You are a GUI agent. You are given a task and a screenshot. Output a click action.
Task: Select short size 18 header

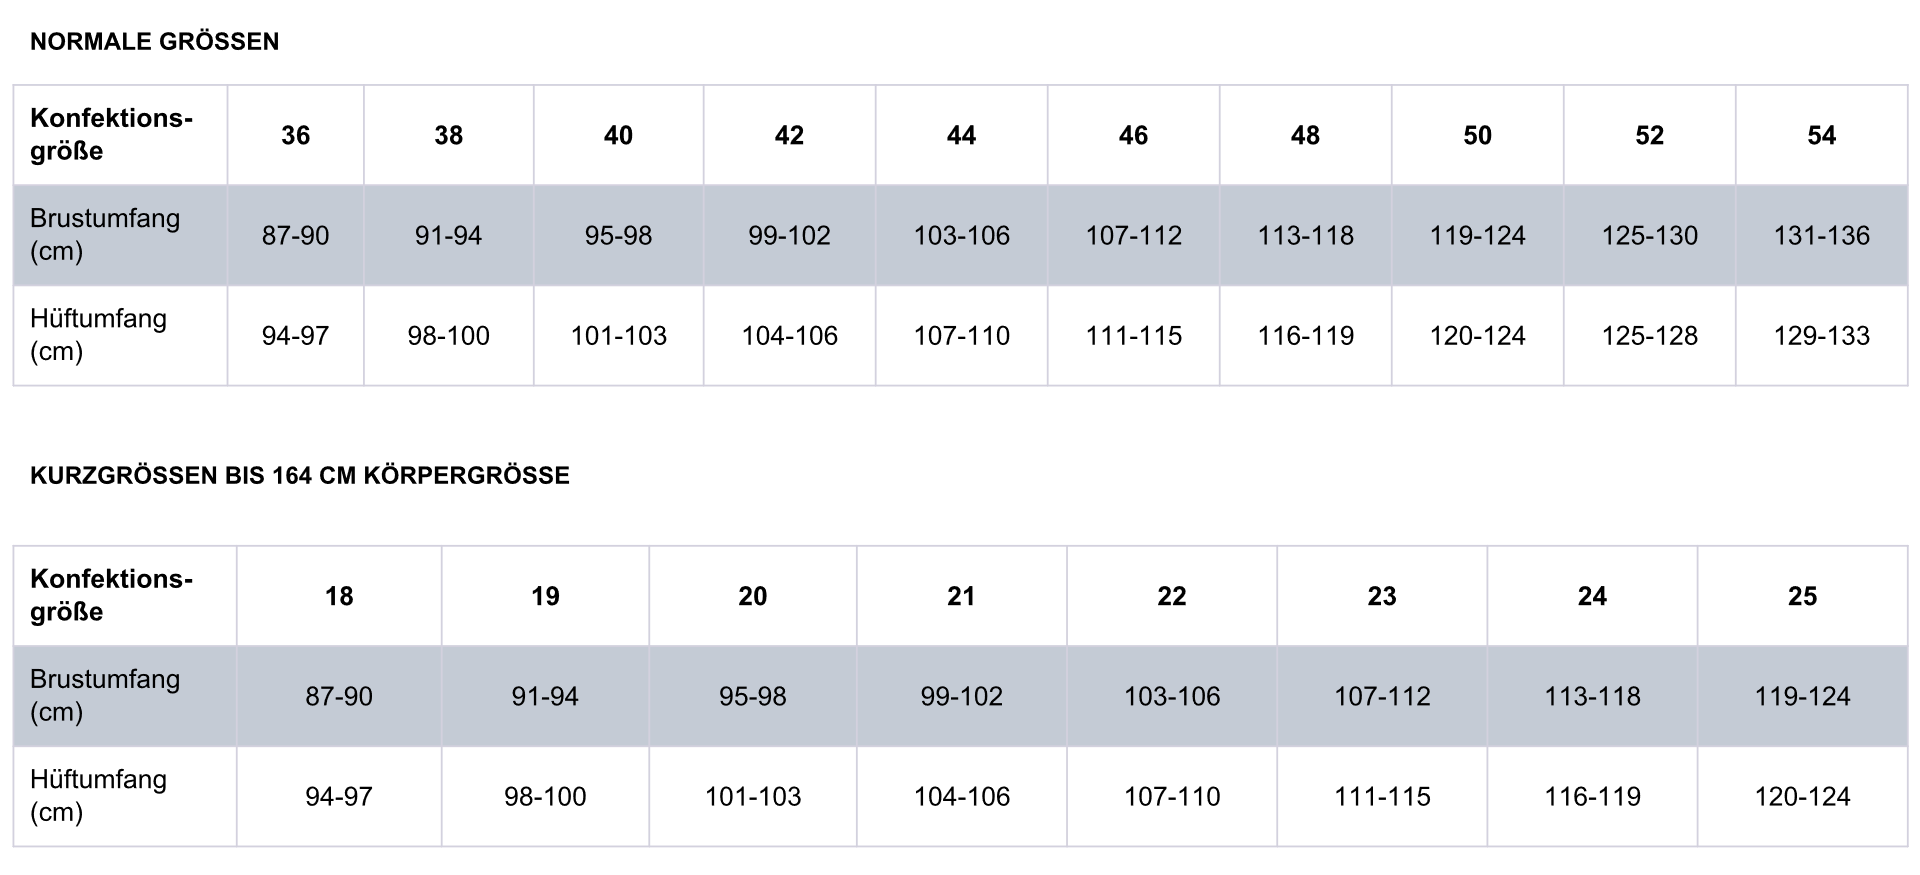click(339, 596)
